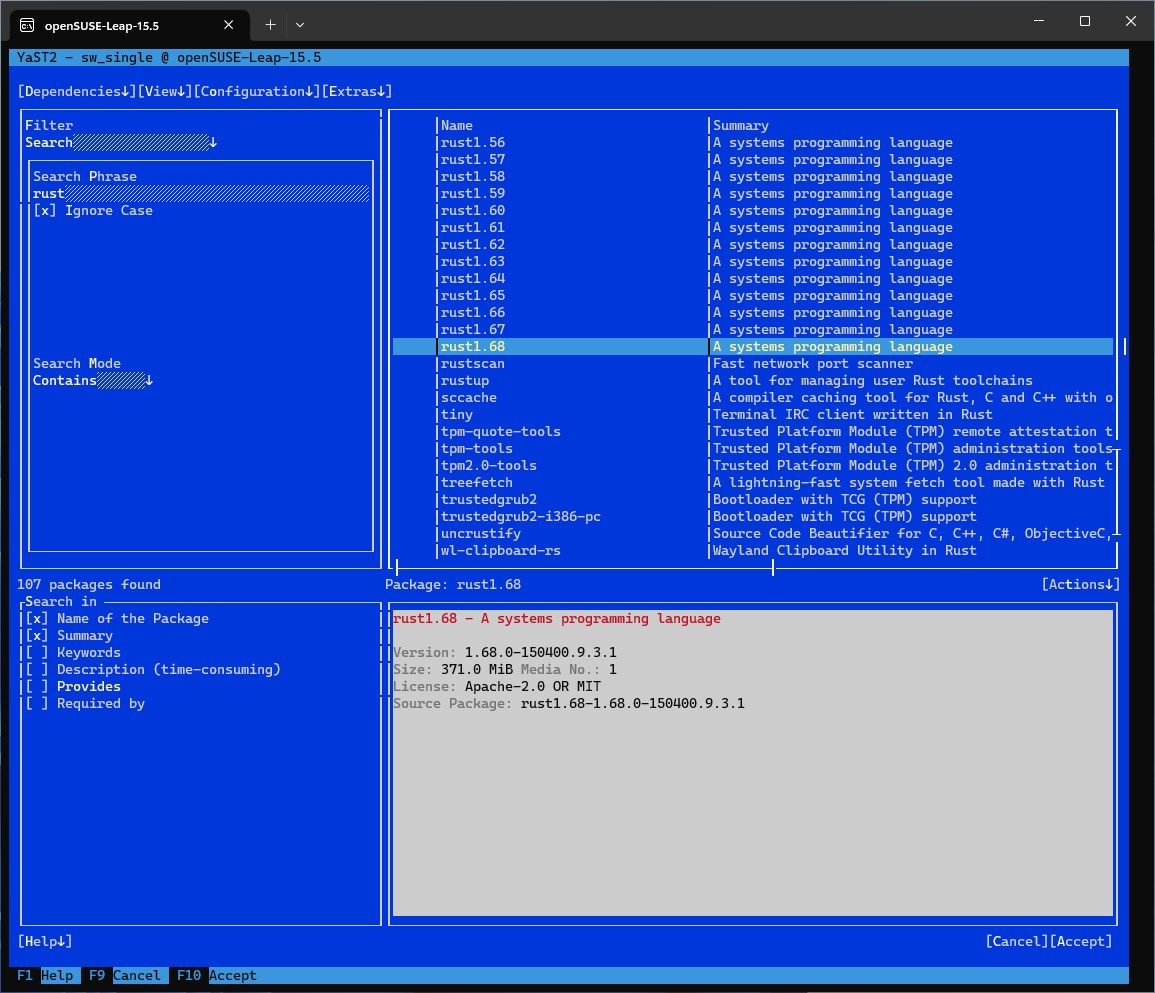The height and width of the screenshot is (993, 1155).
Task: Open the Extras menu
Action: (357, 91)
